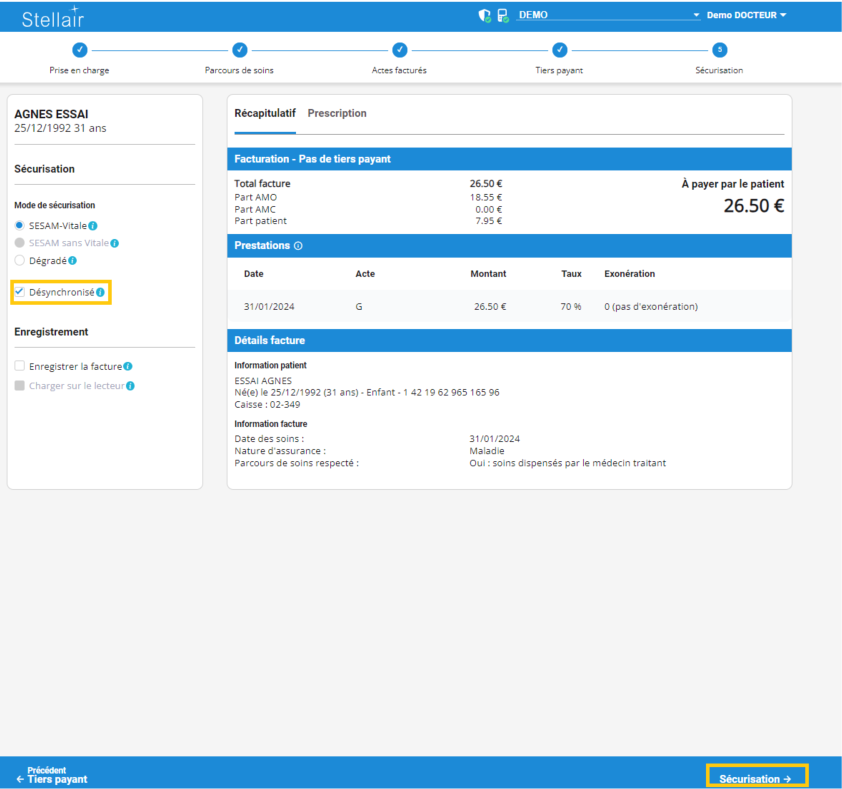The image size is (842, 789).
Task: Check the Enregistrer la facture checkbox
Action: (x=20, y=367)
